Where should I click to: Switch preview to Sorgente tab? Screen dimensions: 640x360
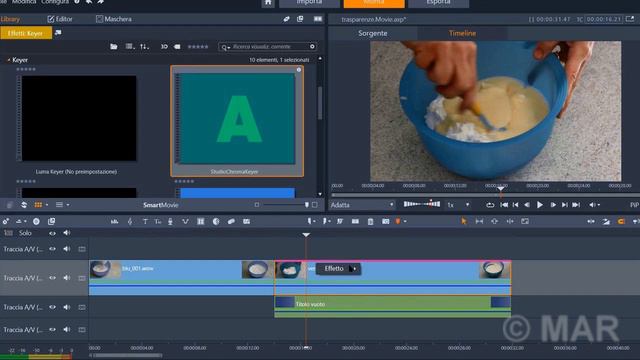tap(373, 33)
